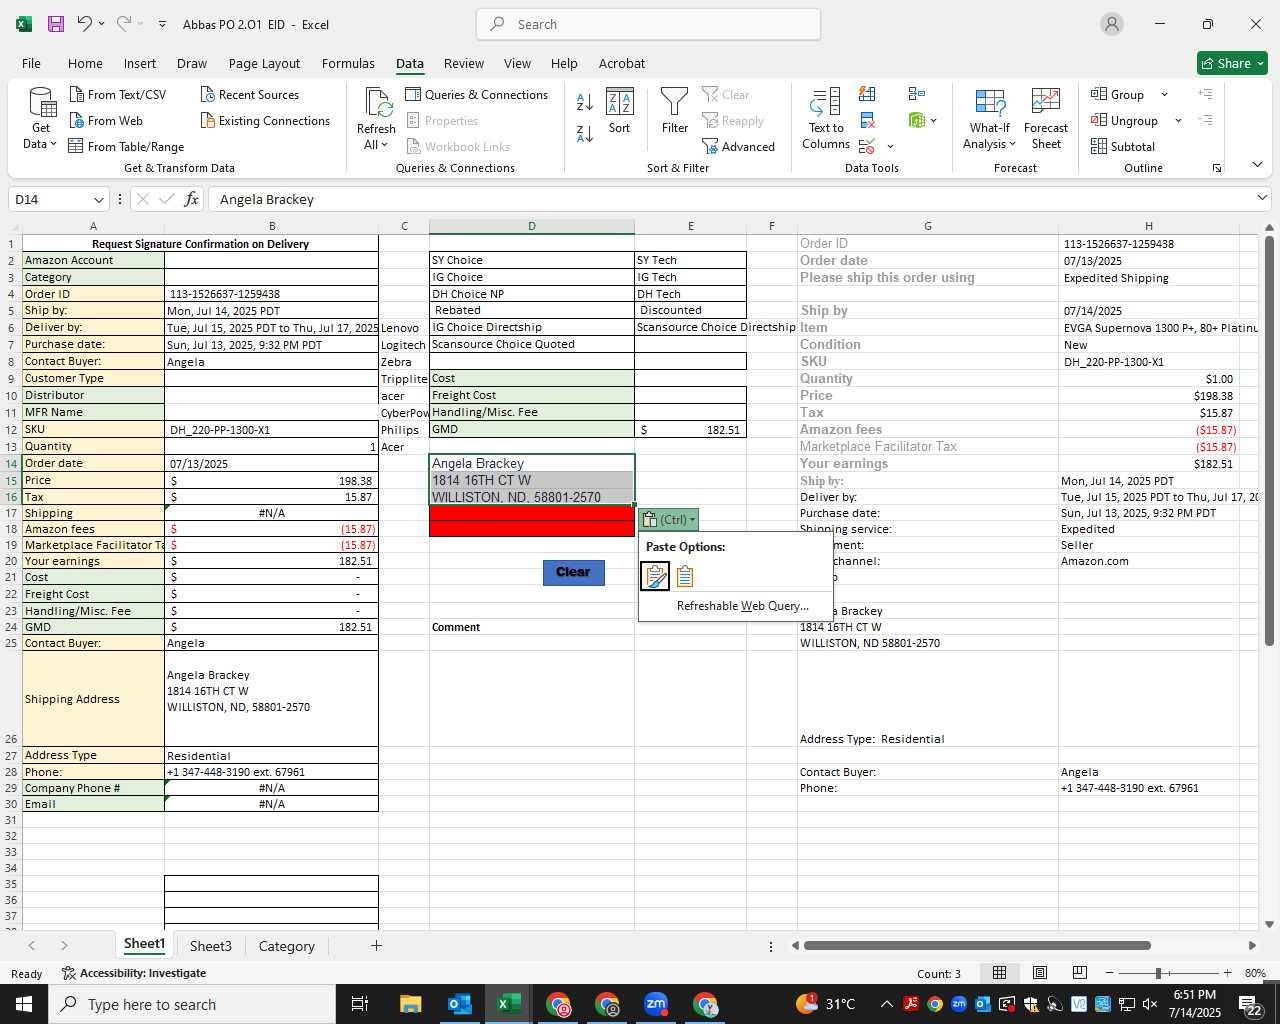Screen dimensions: 1280x1024
Task: Open Outline dialog launcher
Action: pyautogui.click(x=1217, y=168)
